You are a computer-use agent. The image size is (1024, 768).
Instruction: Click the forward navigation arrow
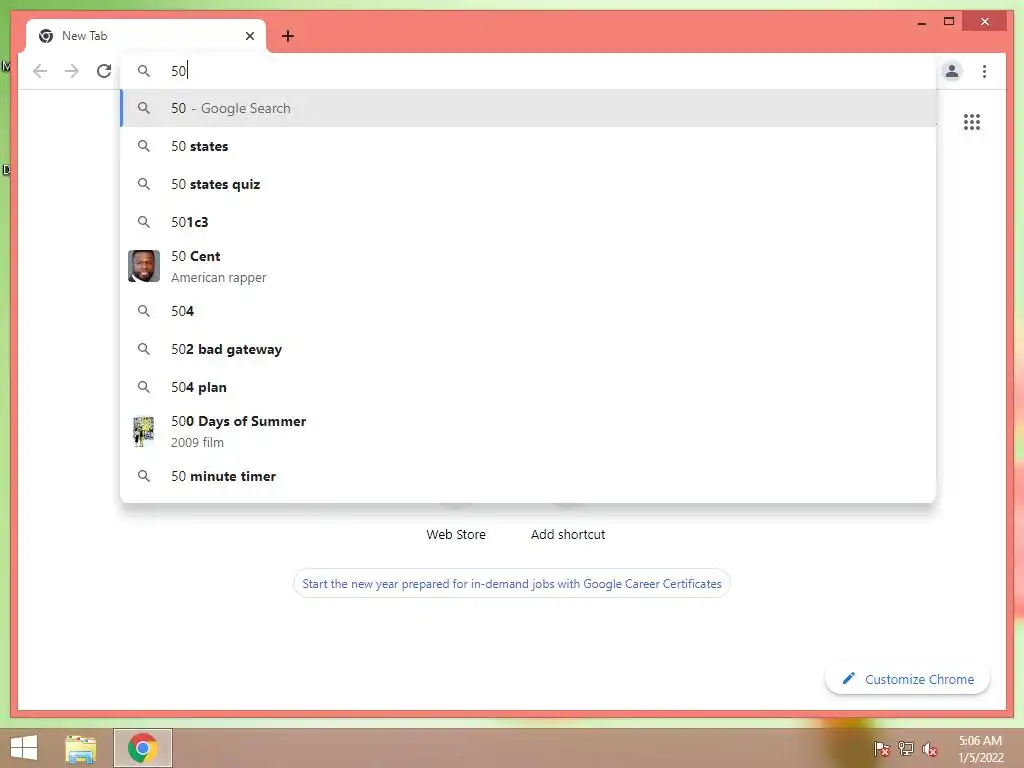click(x=72, y=71)
